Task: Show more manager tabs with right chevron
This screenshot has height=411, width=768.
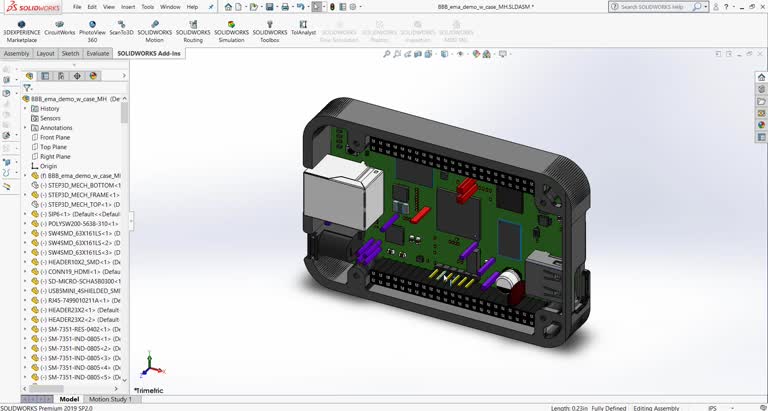Action: (124, 76)
